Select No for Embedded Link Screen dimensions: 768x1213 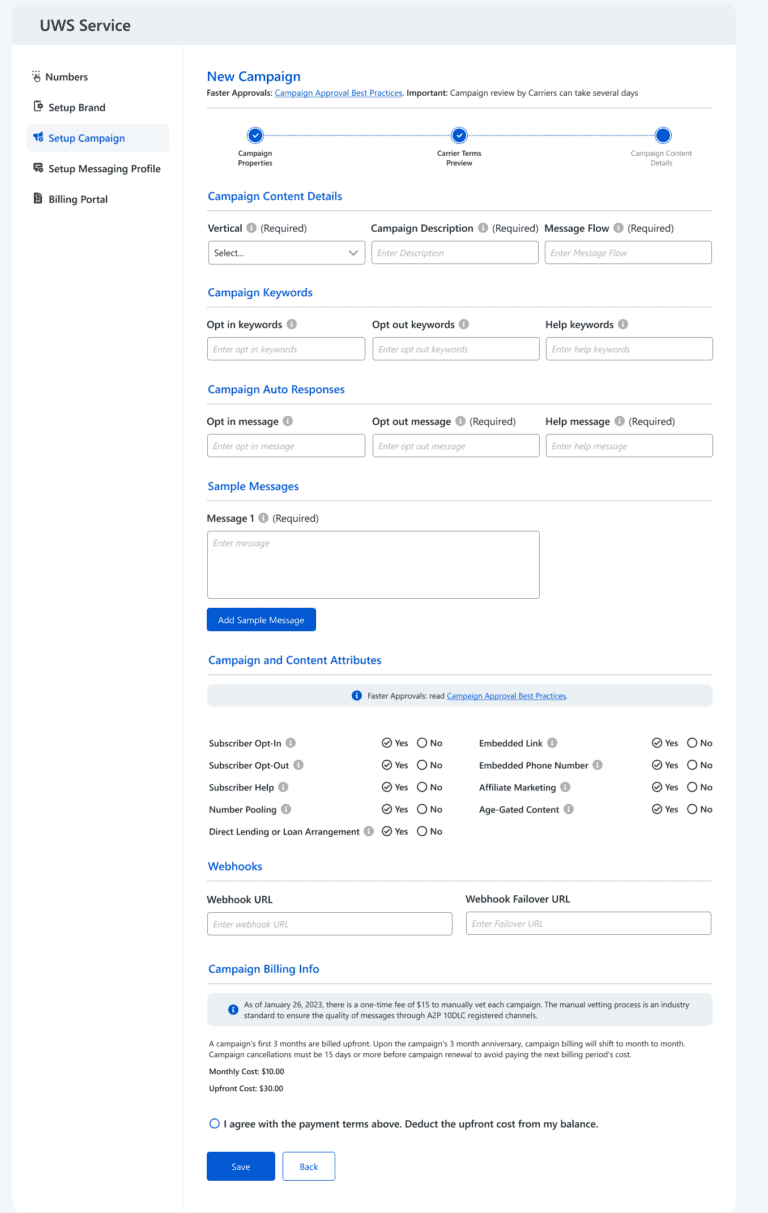click(x=692, y=743)
